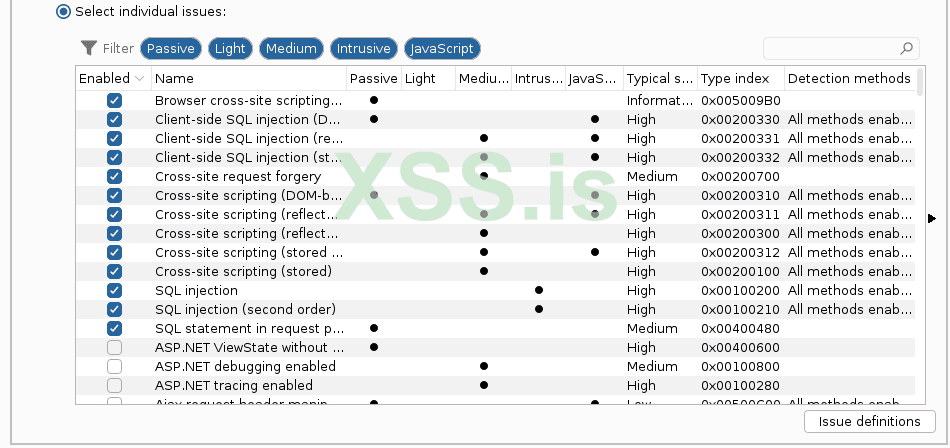Click the Detection methods column header
Screen dimensions: 950x448
point(848,78)
